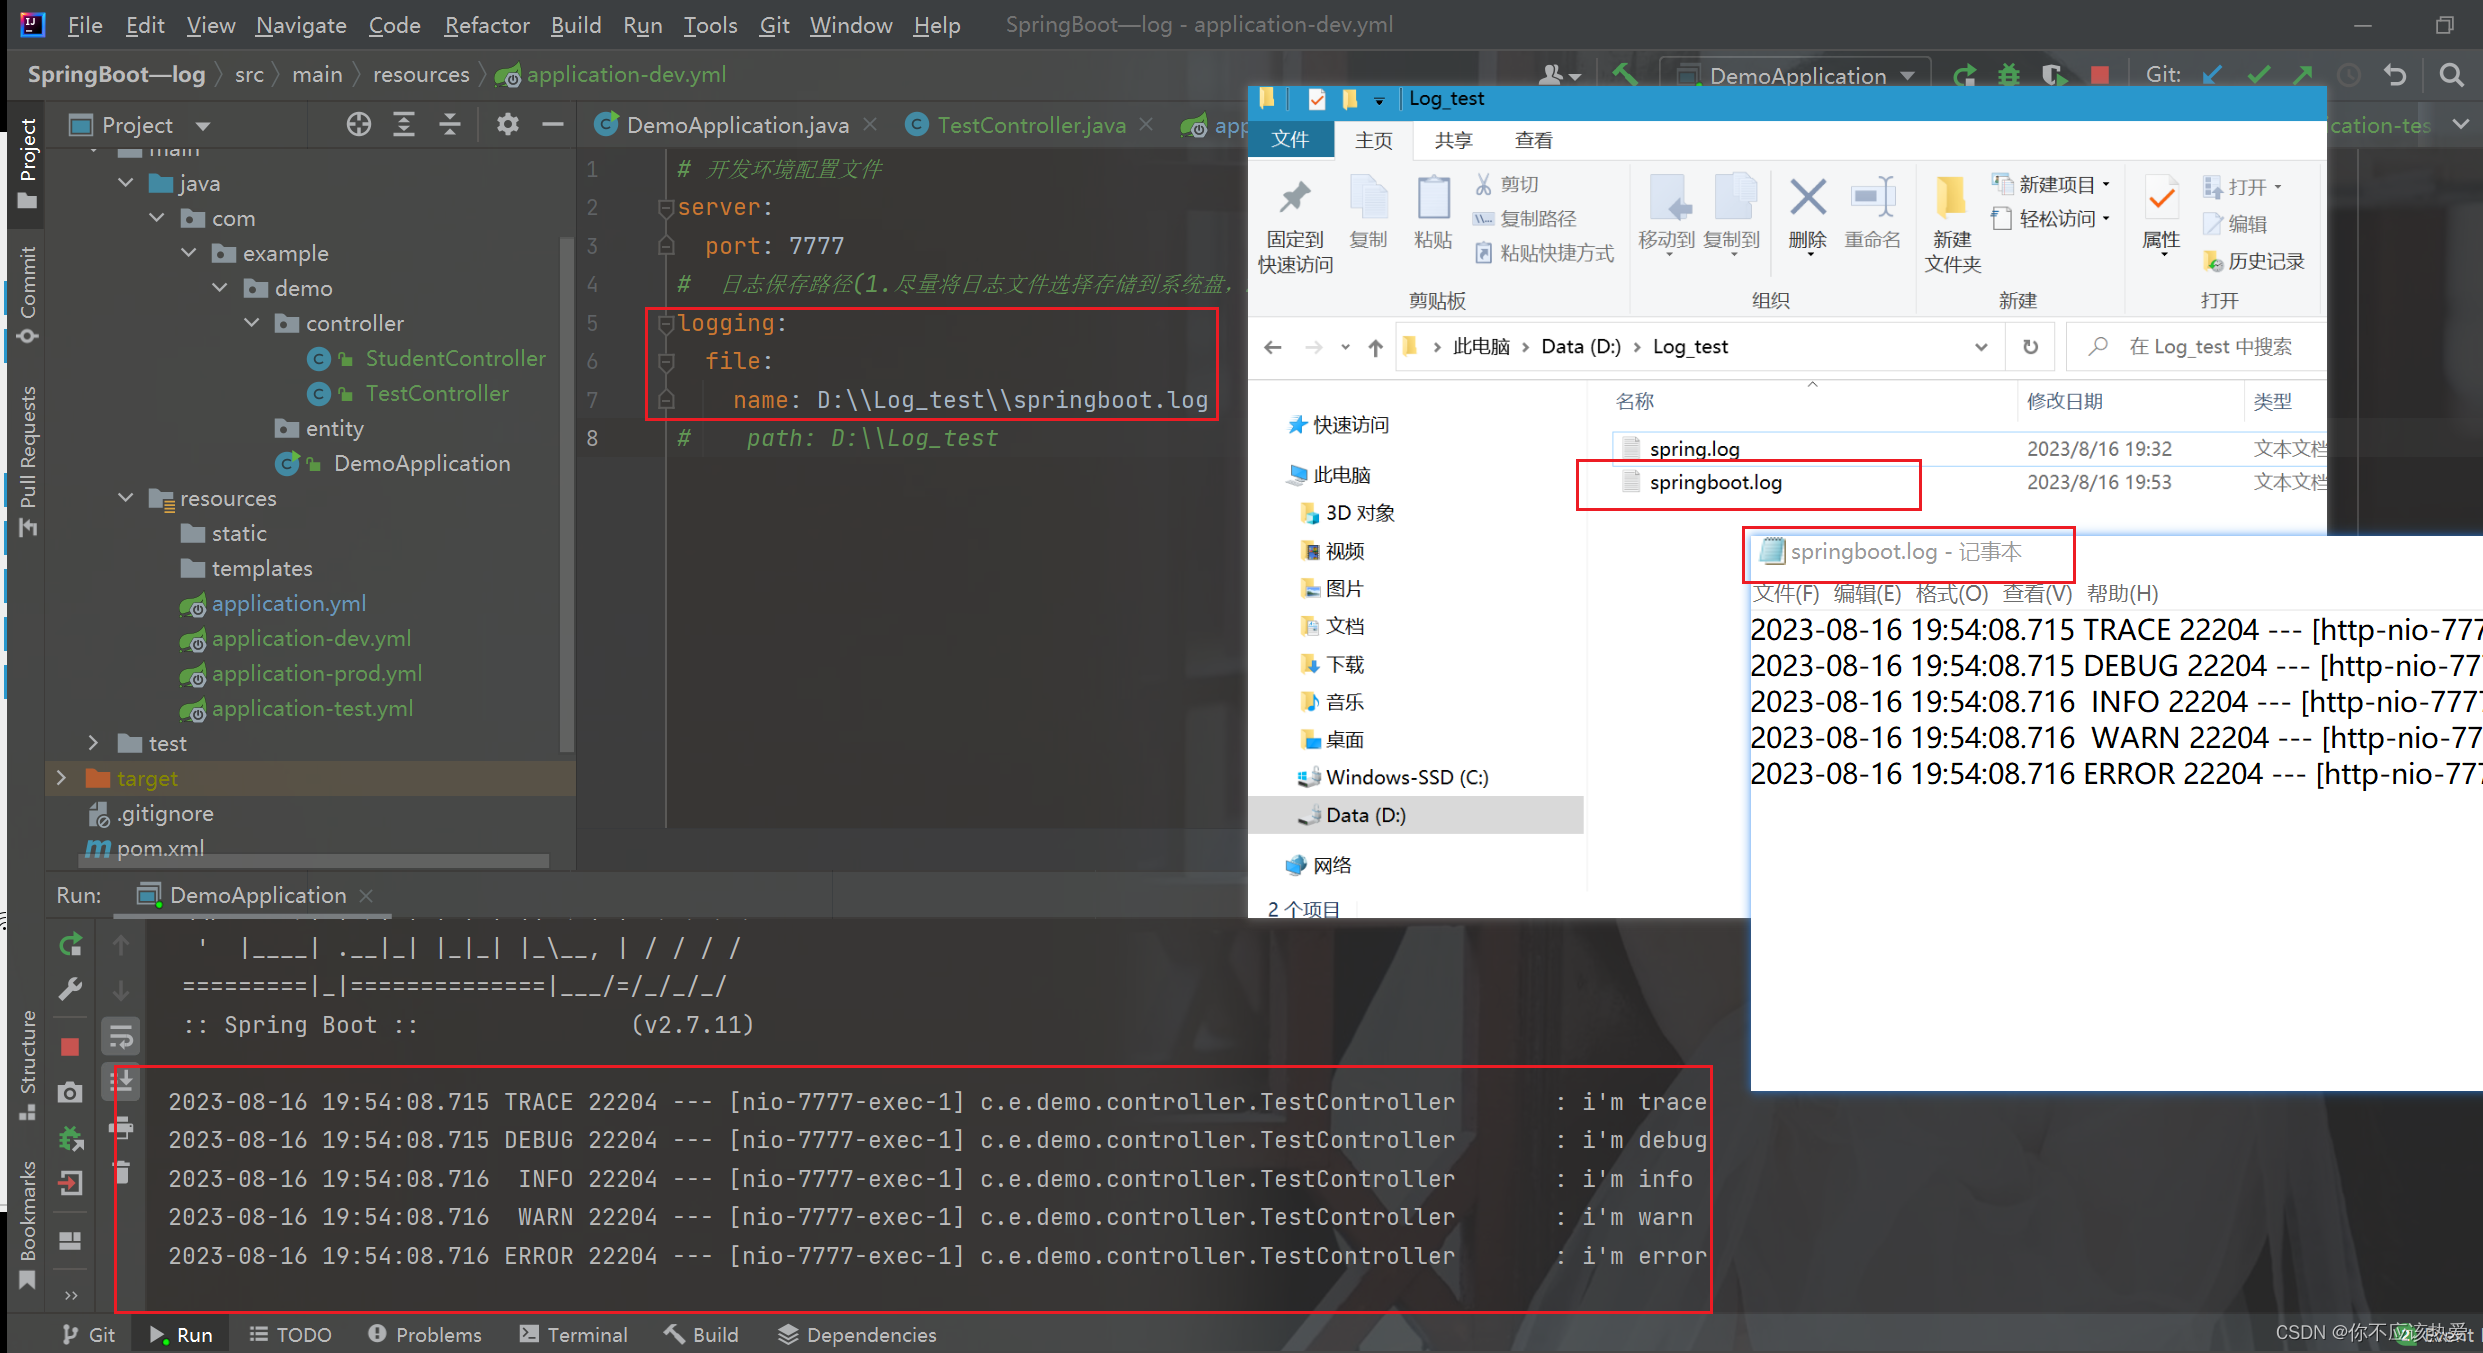This screenshot has width=2483, height=1353.
Task: Toggle scroll to end in Run console
Action: pyautogui.click(x=122, y=1082)
